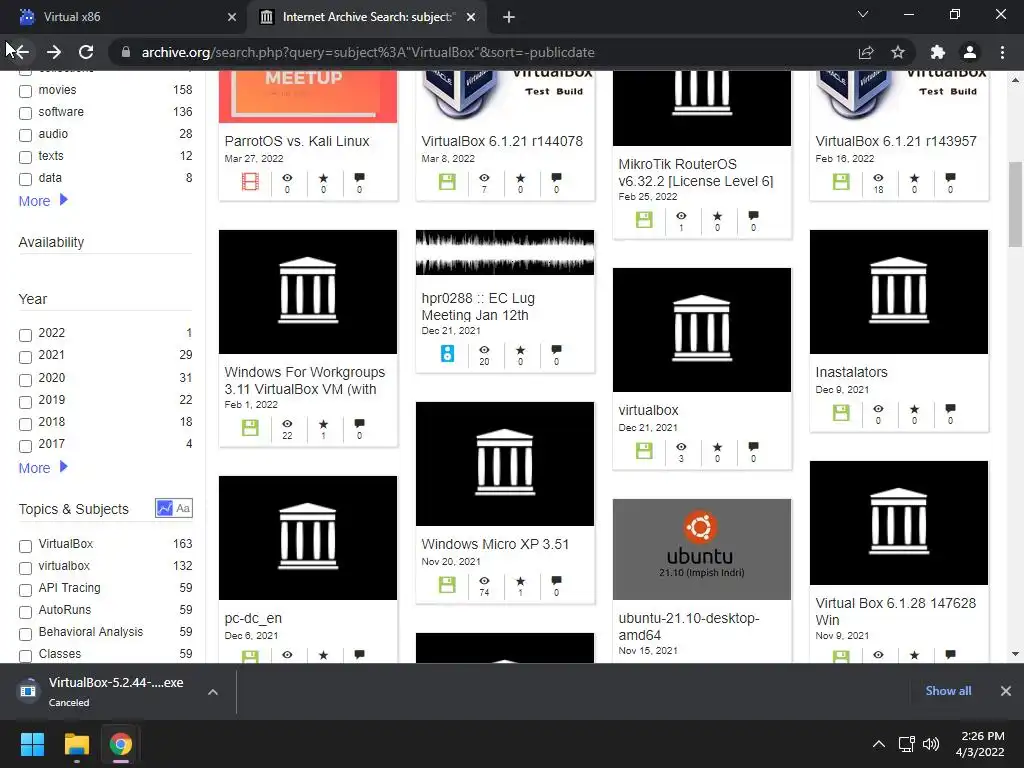Open Chrome three-dot menu
The width and height of the screenshot is (1024, 768).
pyautogui.click(x=1002, y=52)
